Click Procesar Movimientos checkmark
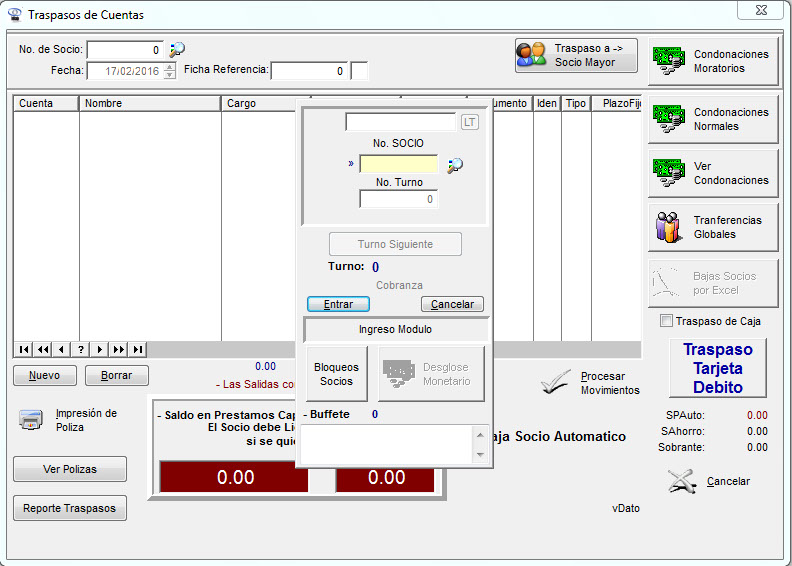This screenshot has height=566, width=792. pos(555,383)
